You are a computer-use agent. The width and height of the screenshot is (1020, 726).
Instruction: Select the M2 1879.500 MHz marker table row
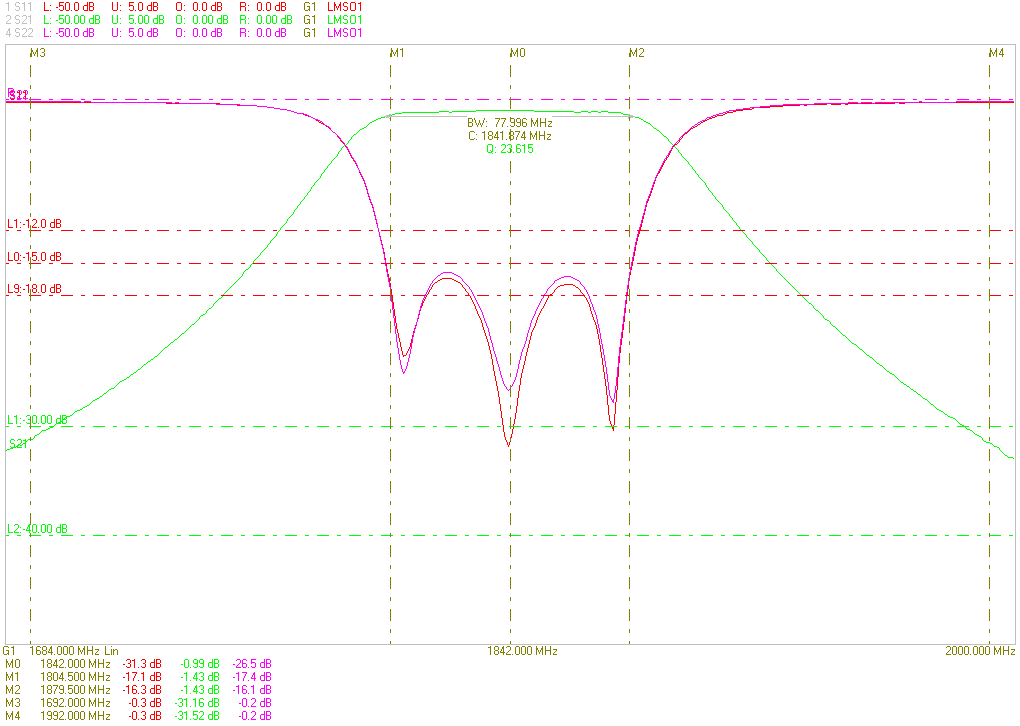(x=138, y=690)
